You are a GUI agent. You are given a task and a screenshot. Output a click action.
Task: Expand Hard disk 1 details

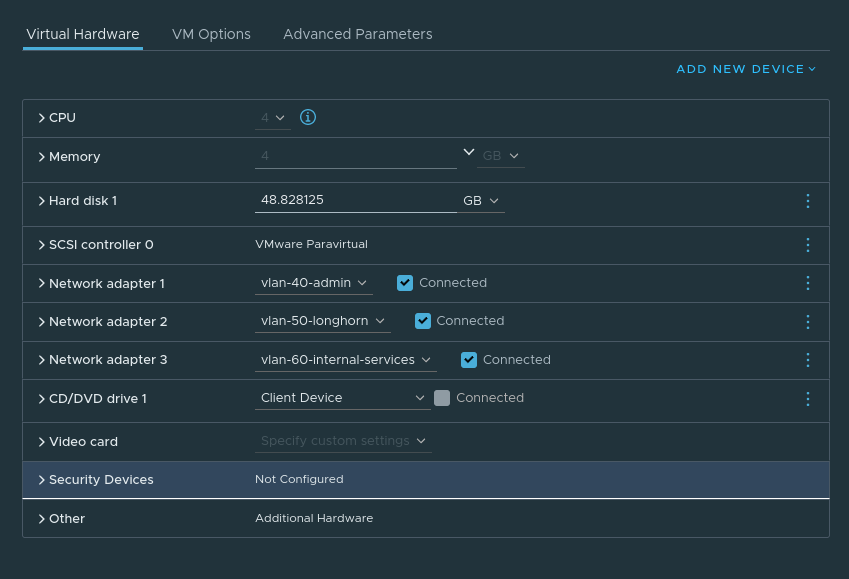pyautogui.click(x=42, y=200)
